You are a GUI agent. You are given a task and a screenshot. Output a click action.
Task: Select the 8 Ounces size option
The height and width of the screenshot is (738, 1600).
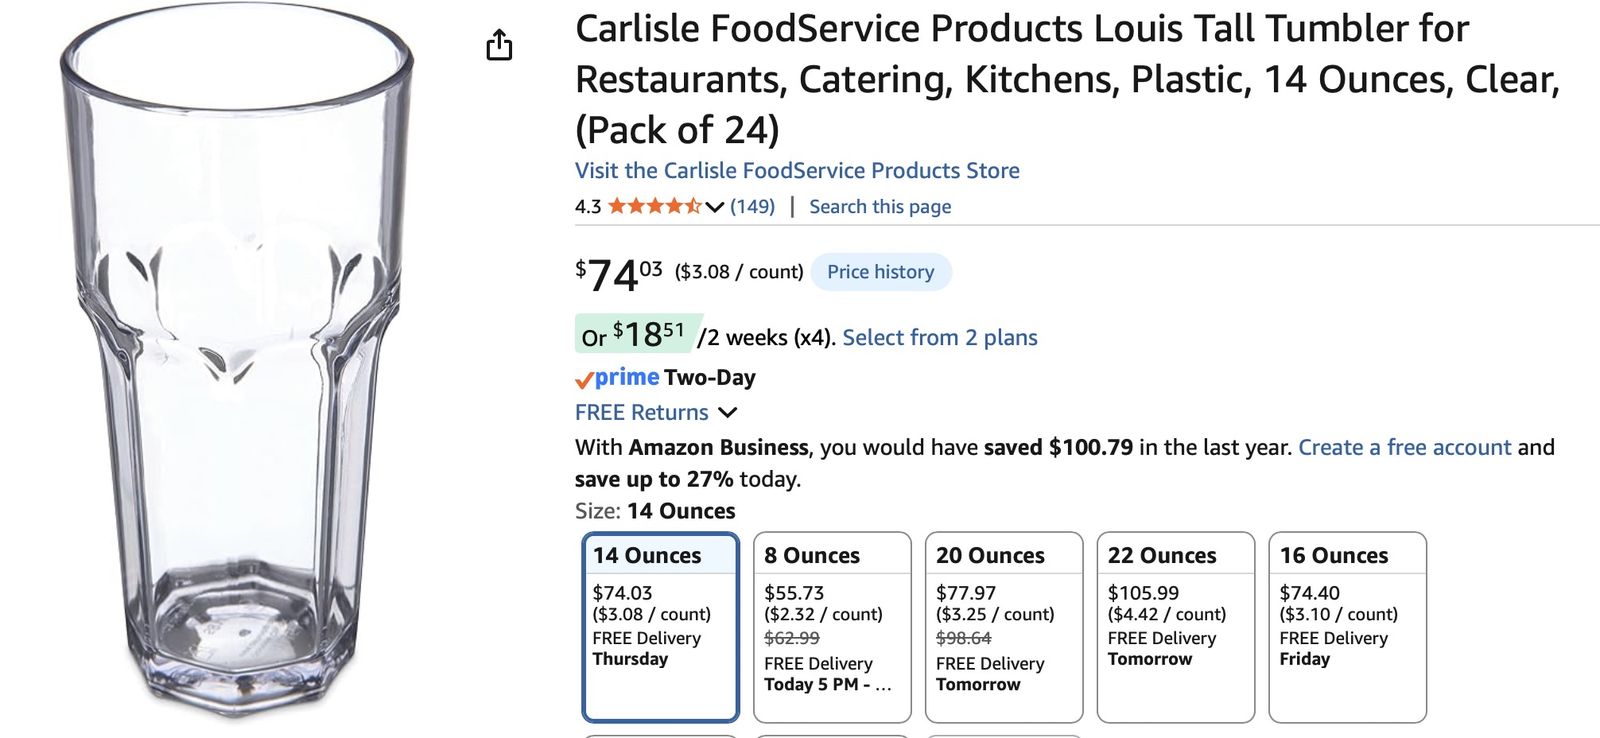[832, 626]
